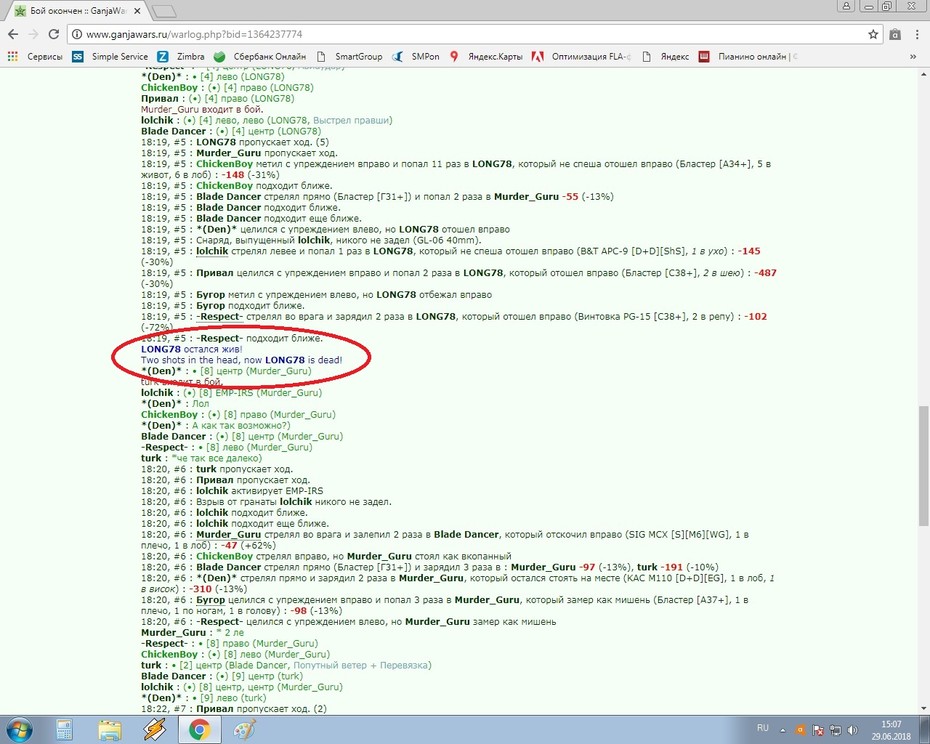
Task: Click the scrollbar up arrow
Action: coord(923,75)
